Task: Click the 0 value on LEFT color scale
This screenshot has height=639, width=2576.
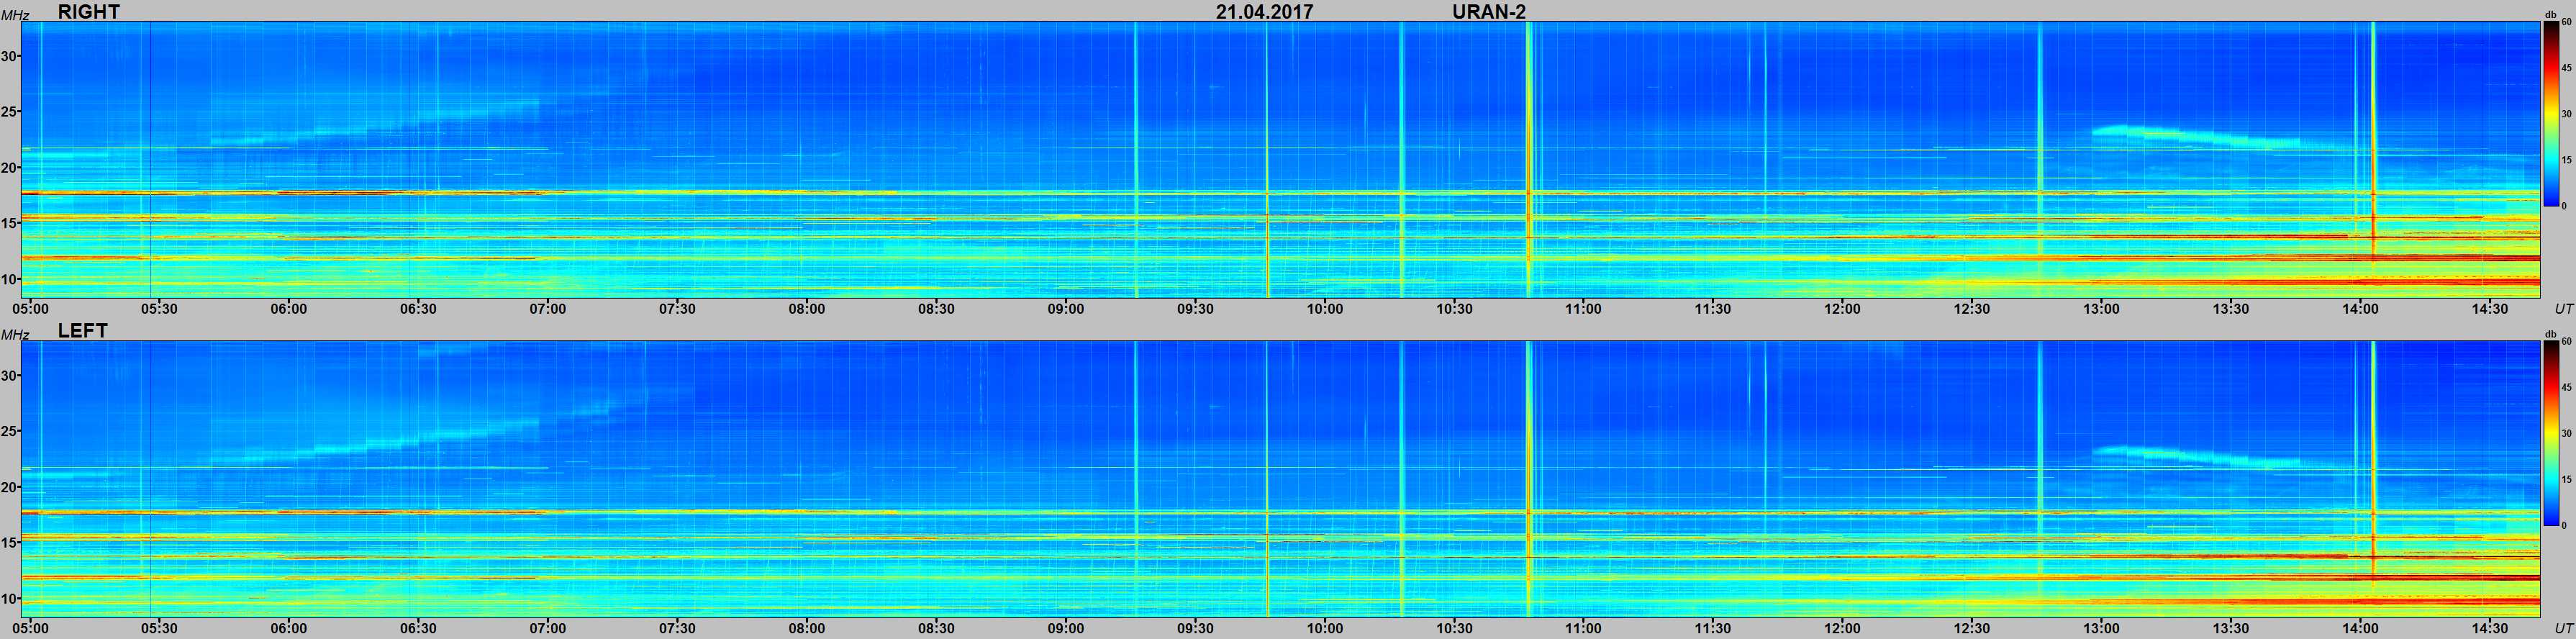Action: [x=2563, y=525]
